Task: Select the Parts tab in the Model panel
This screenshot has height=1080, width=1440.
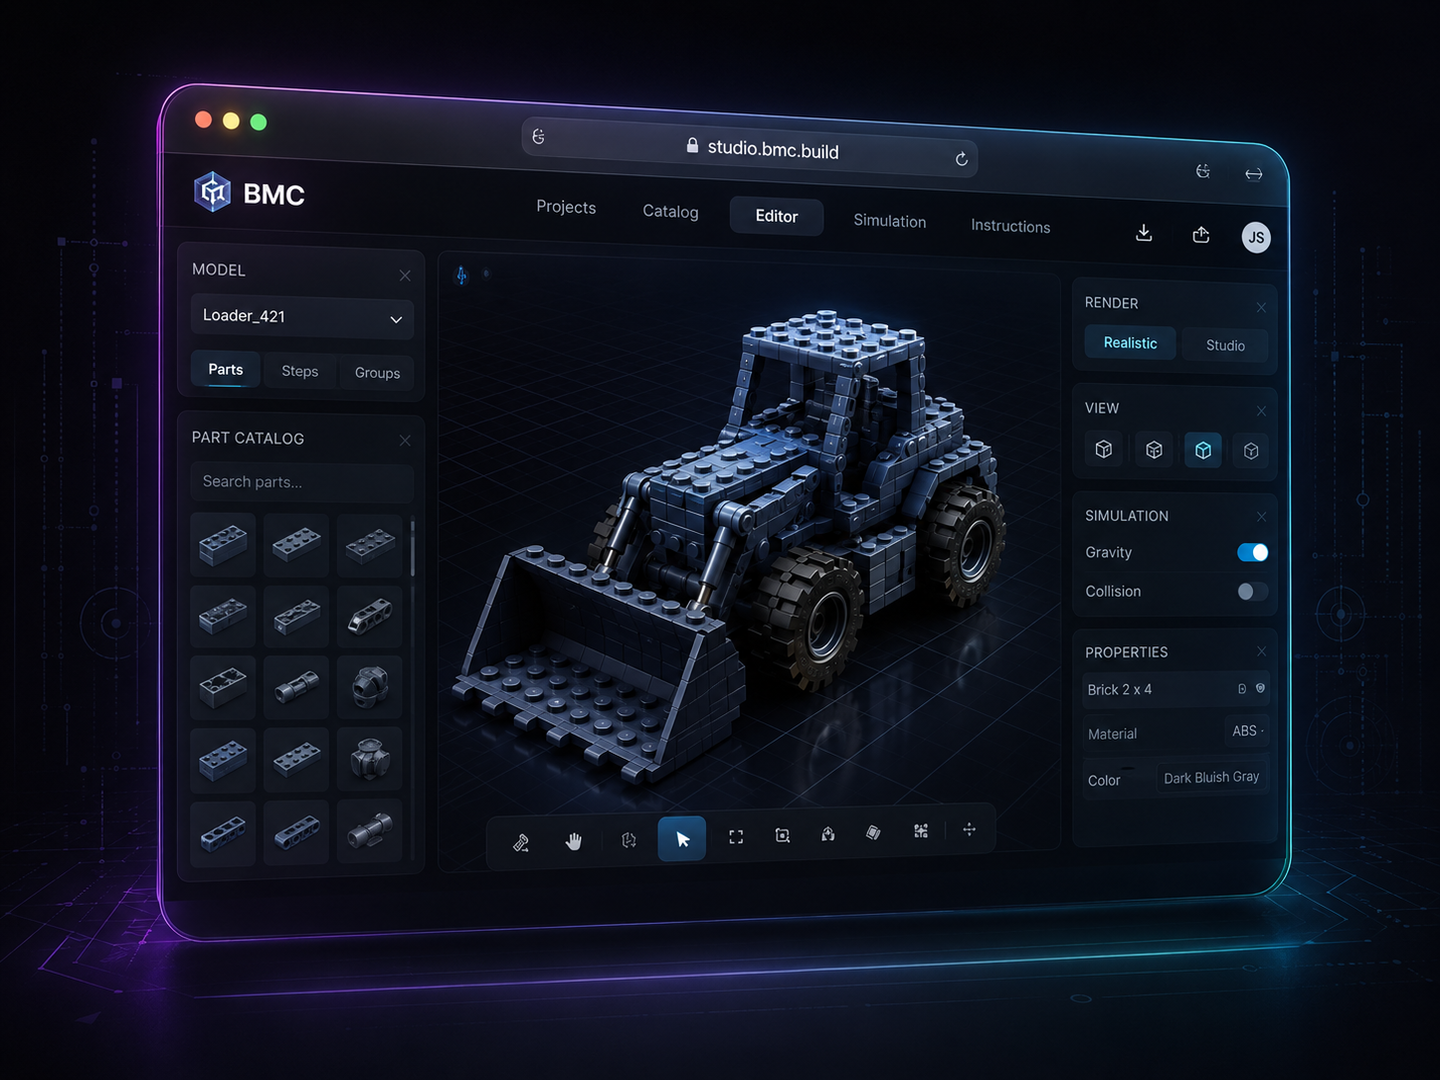Action: coord(226,369)
